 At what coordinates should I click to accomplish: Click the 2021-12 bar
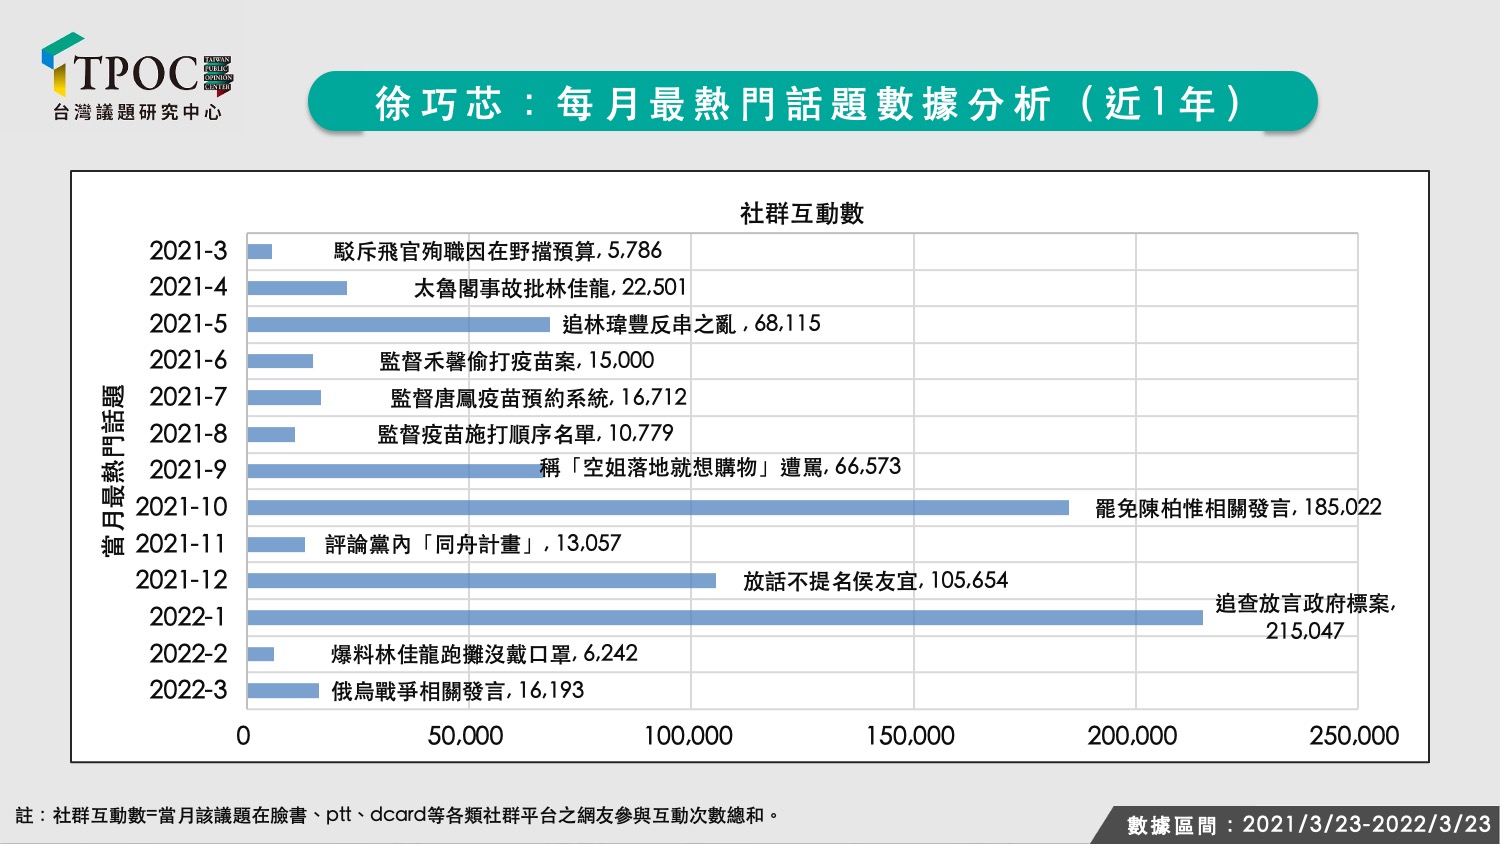tap(482, 580)
